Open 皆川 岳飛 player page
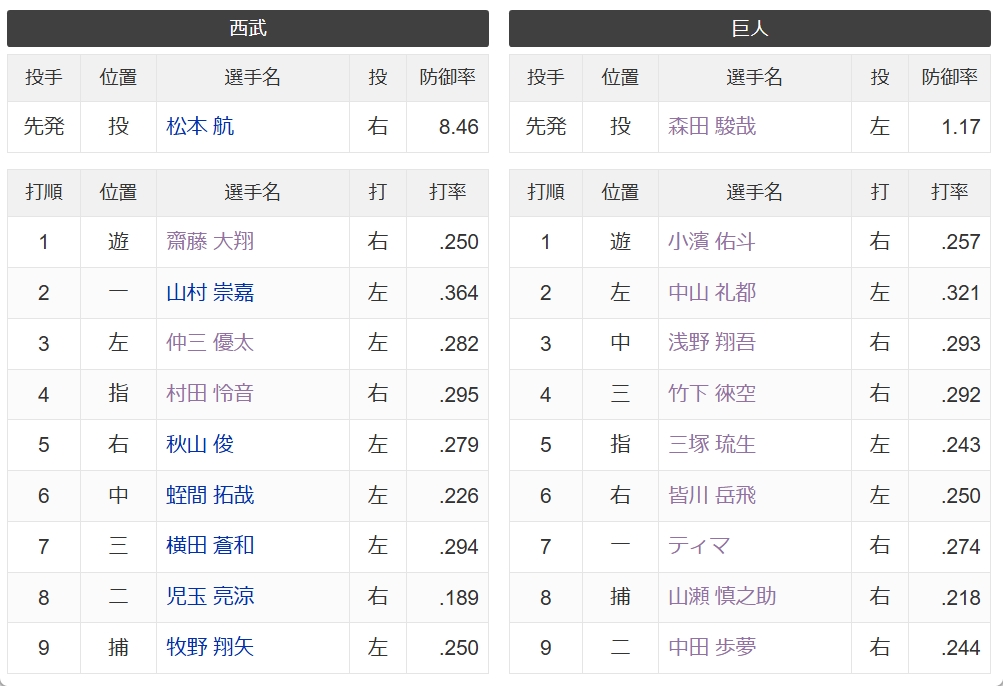Screen dimensions: 1003x686 (712, 495)
